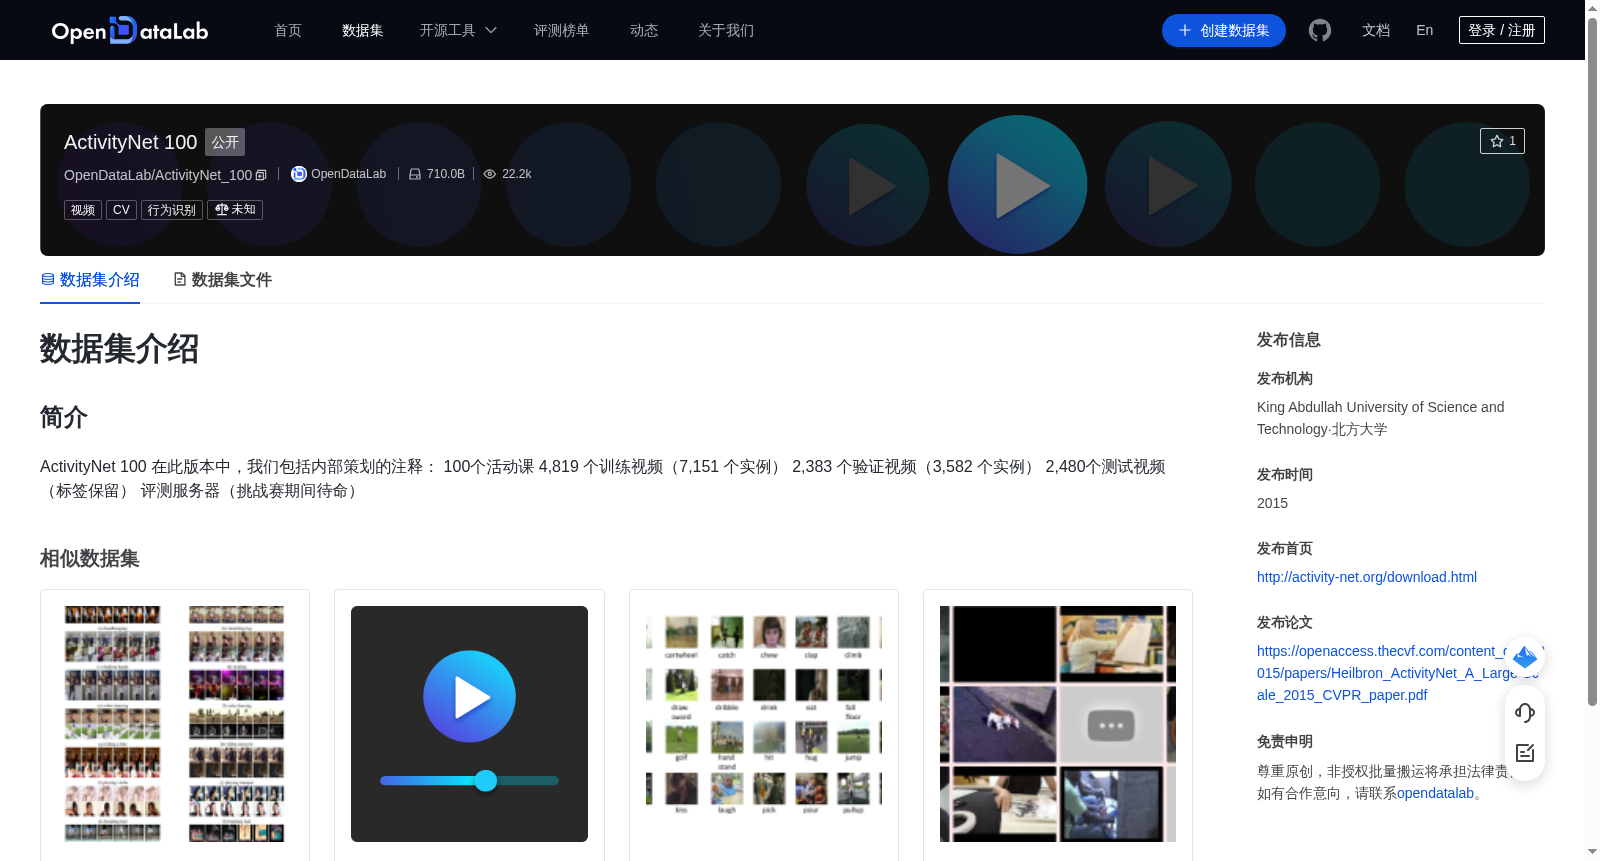The width and height of the screenshot is (1600, 861).
Task: Go to 首页 in the navigation
Action: [x=288, y=30]
